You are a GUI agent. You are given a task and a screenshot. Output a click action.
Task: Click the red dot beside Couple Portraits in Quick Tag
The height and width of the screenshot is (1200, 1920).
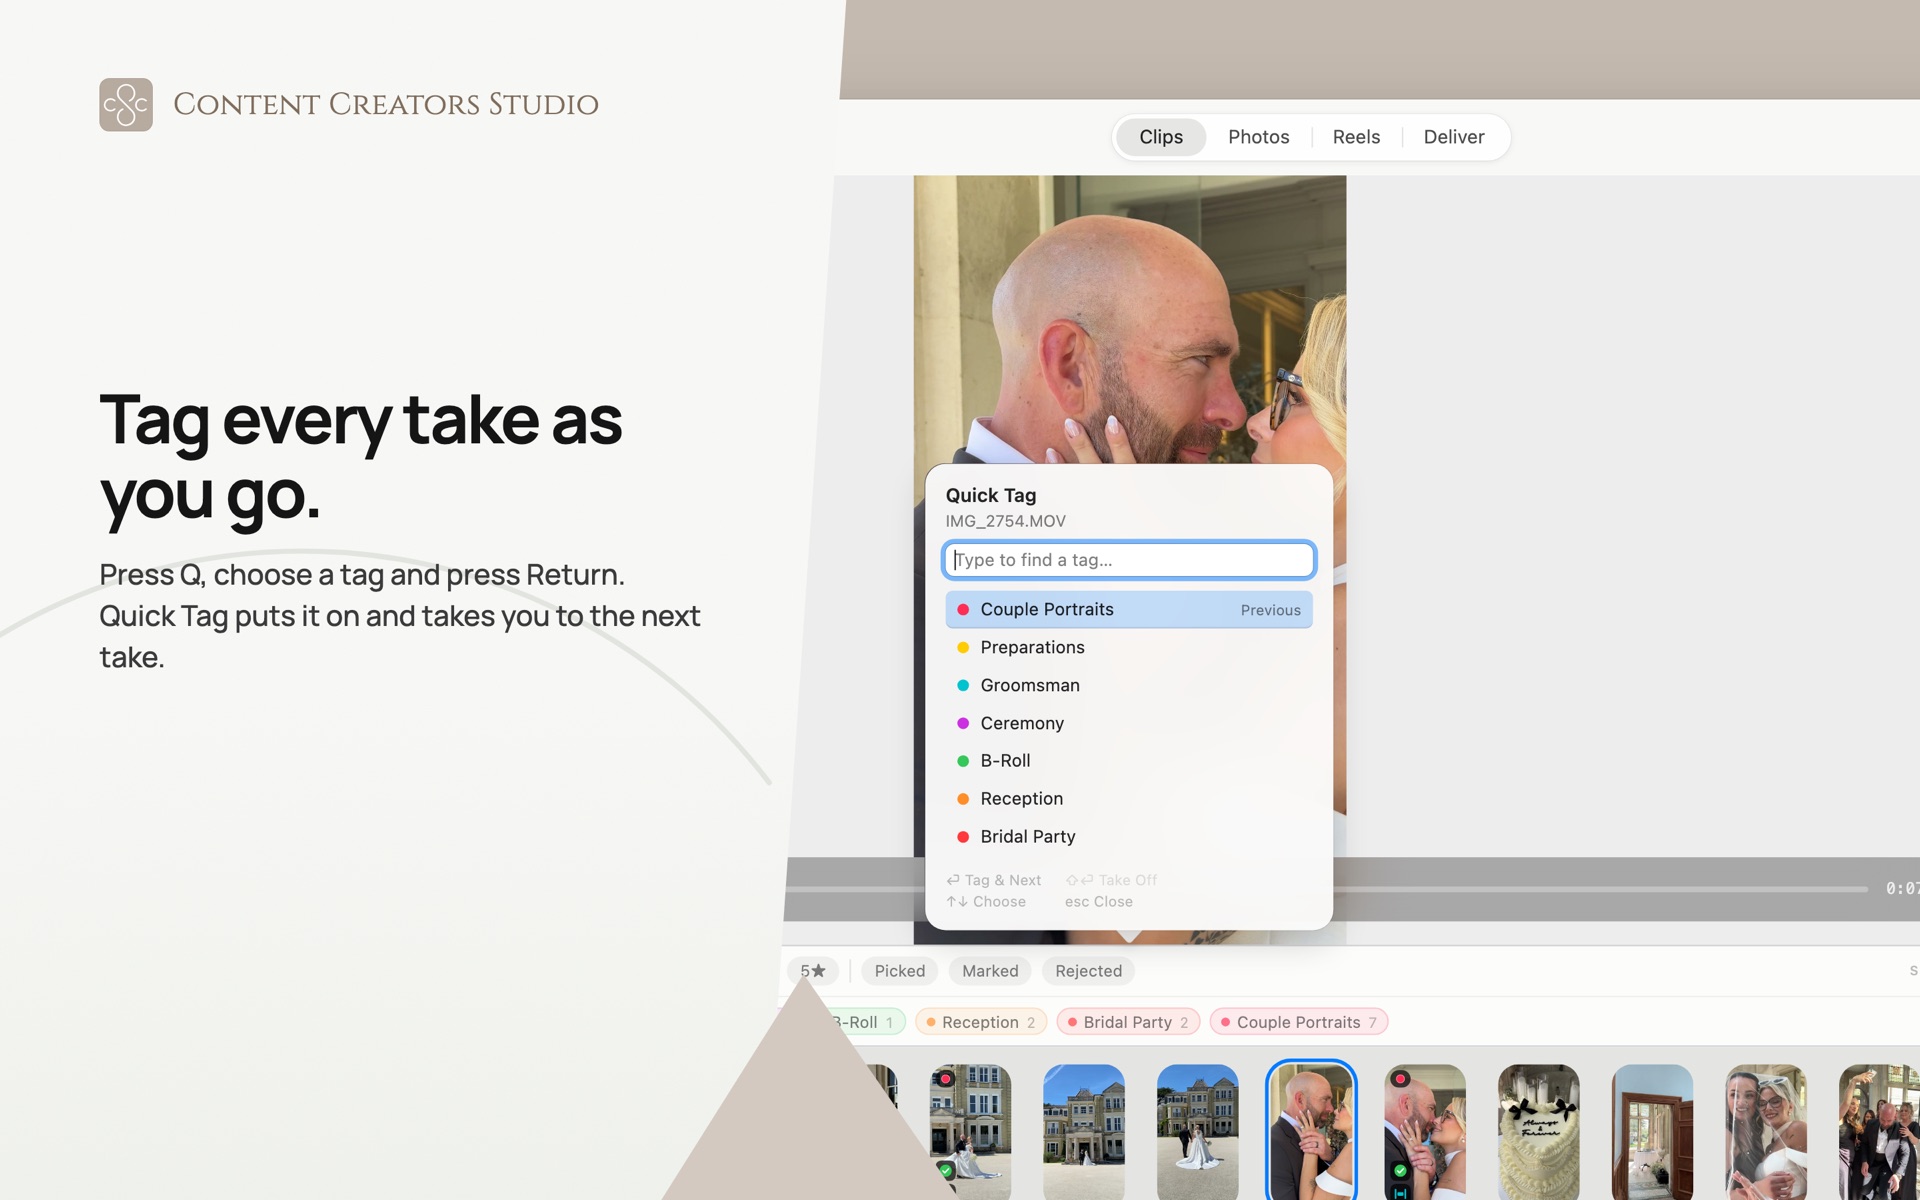pyautogui.click(x=963, y=609)
